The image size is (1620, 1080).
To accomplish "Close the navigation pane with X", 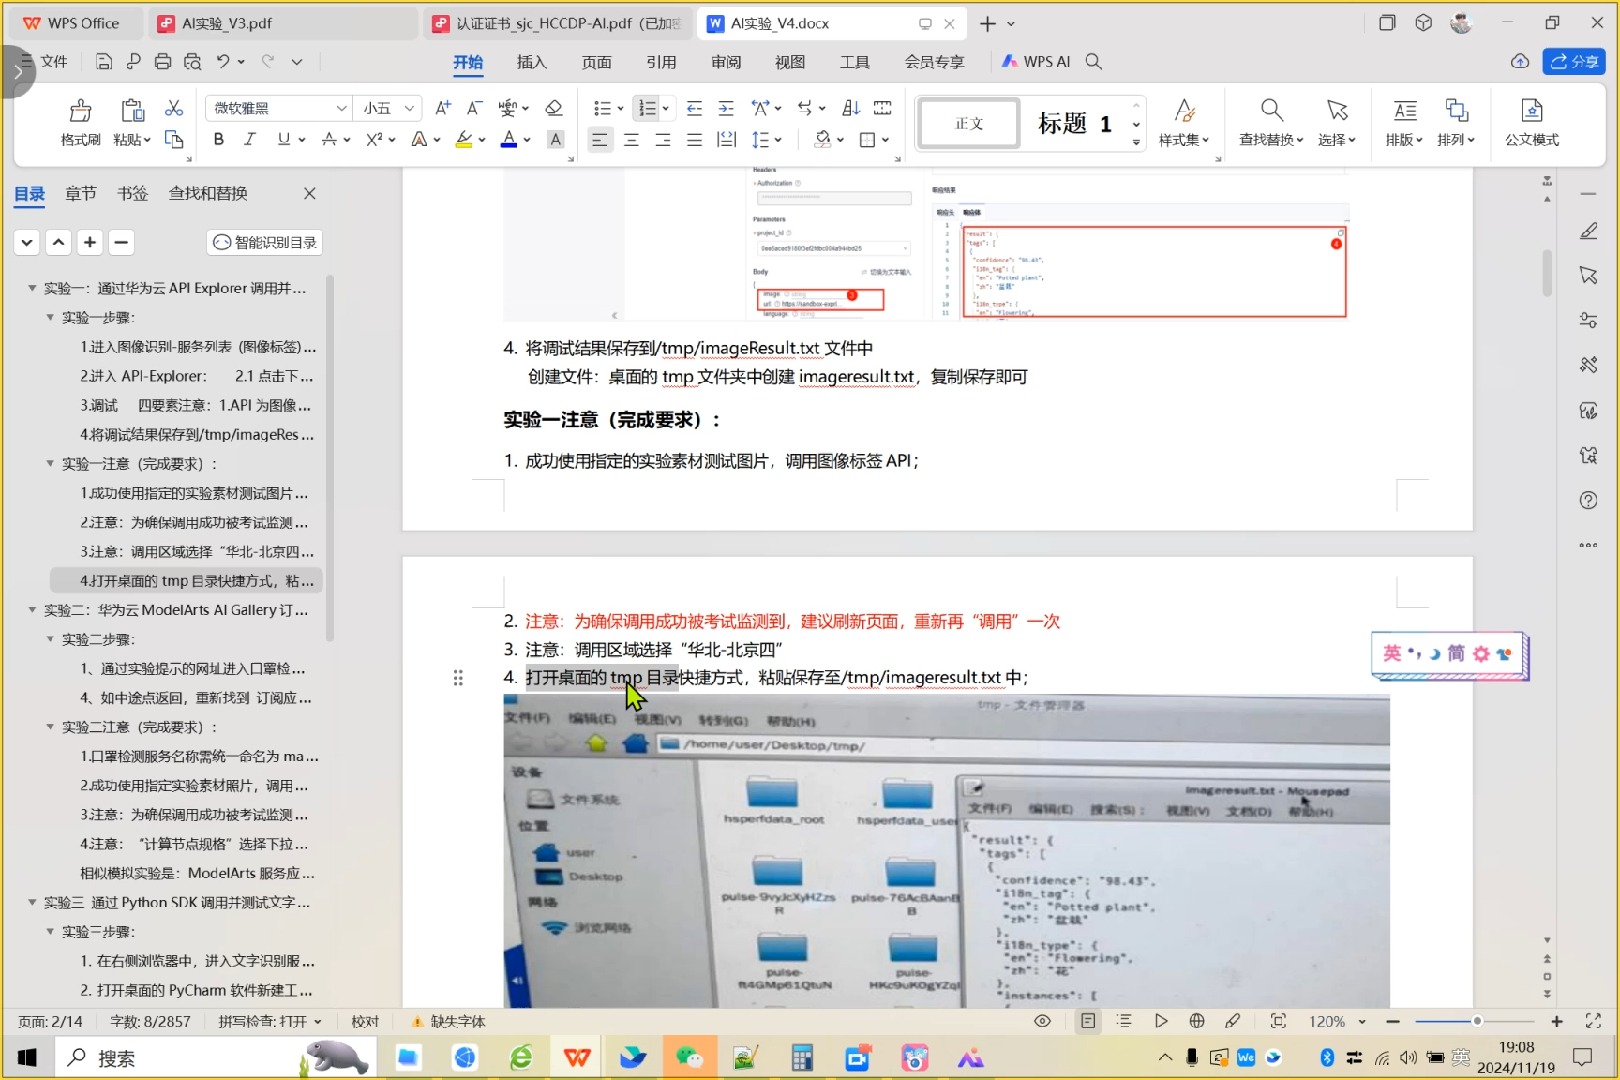I will click(x=310, y=193).
